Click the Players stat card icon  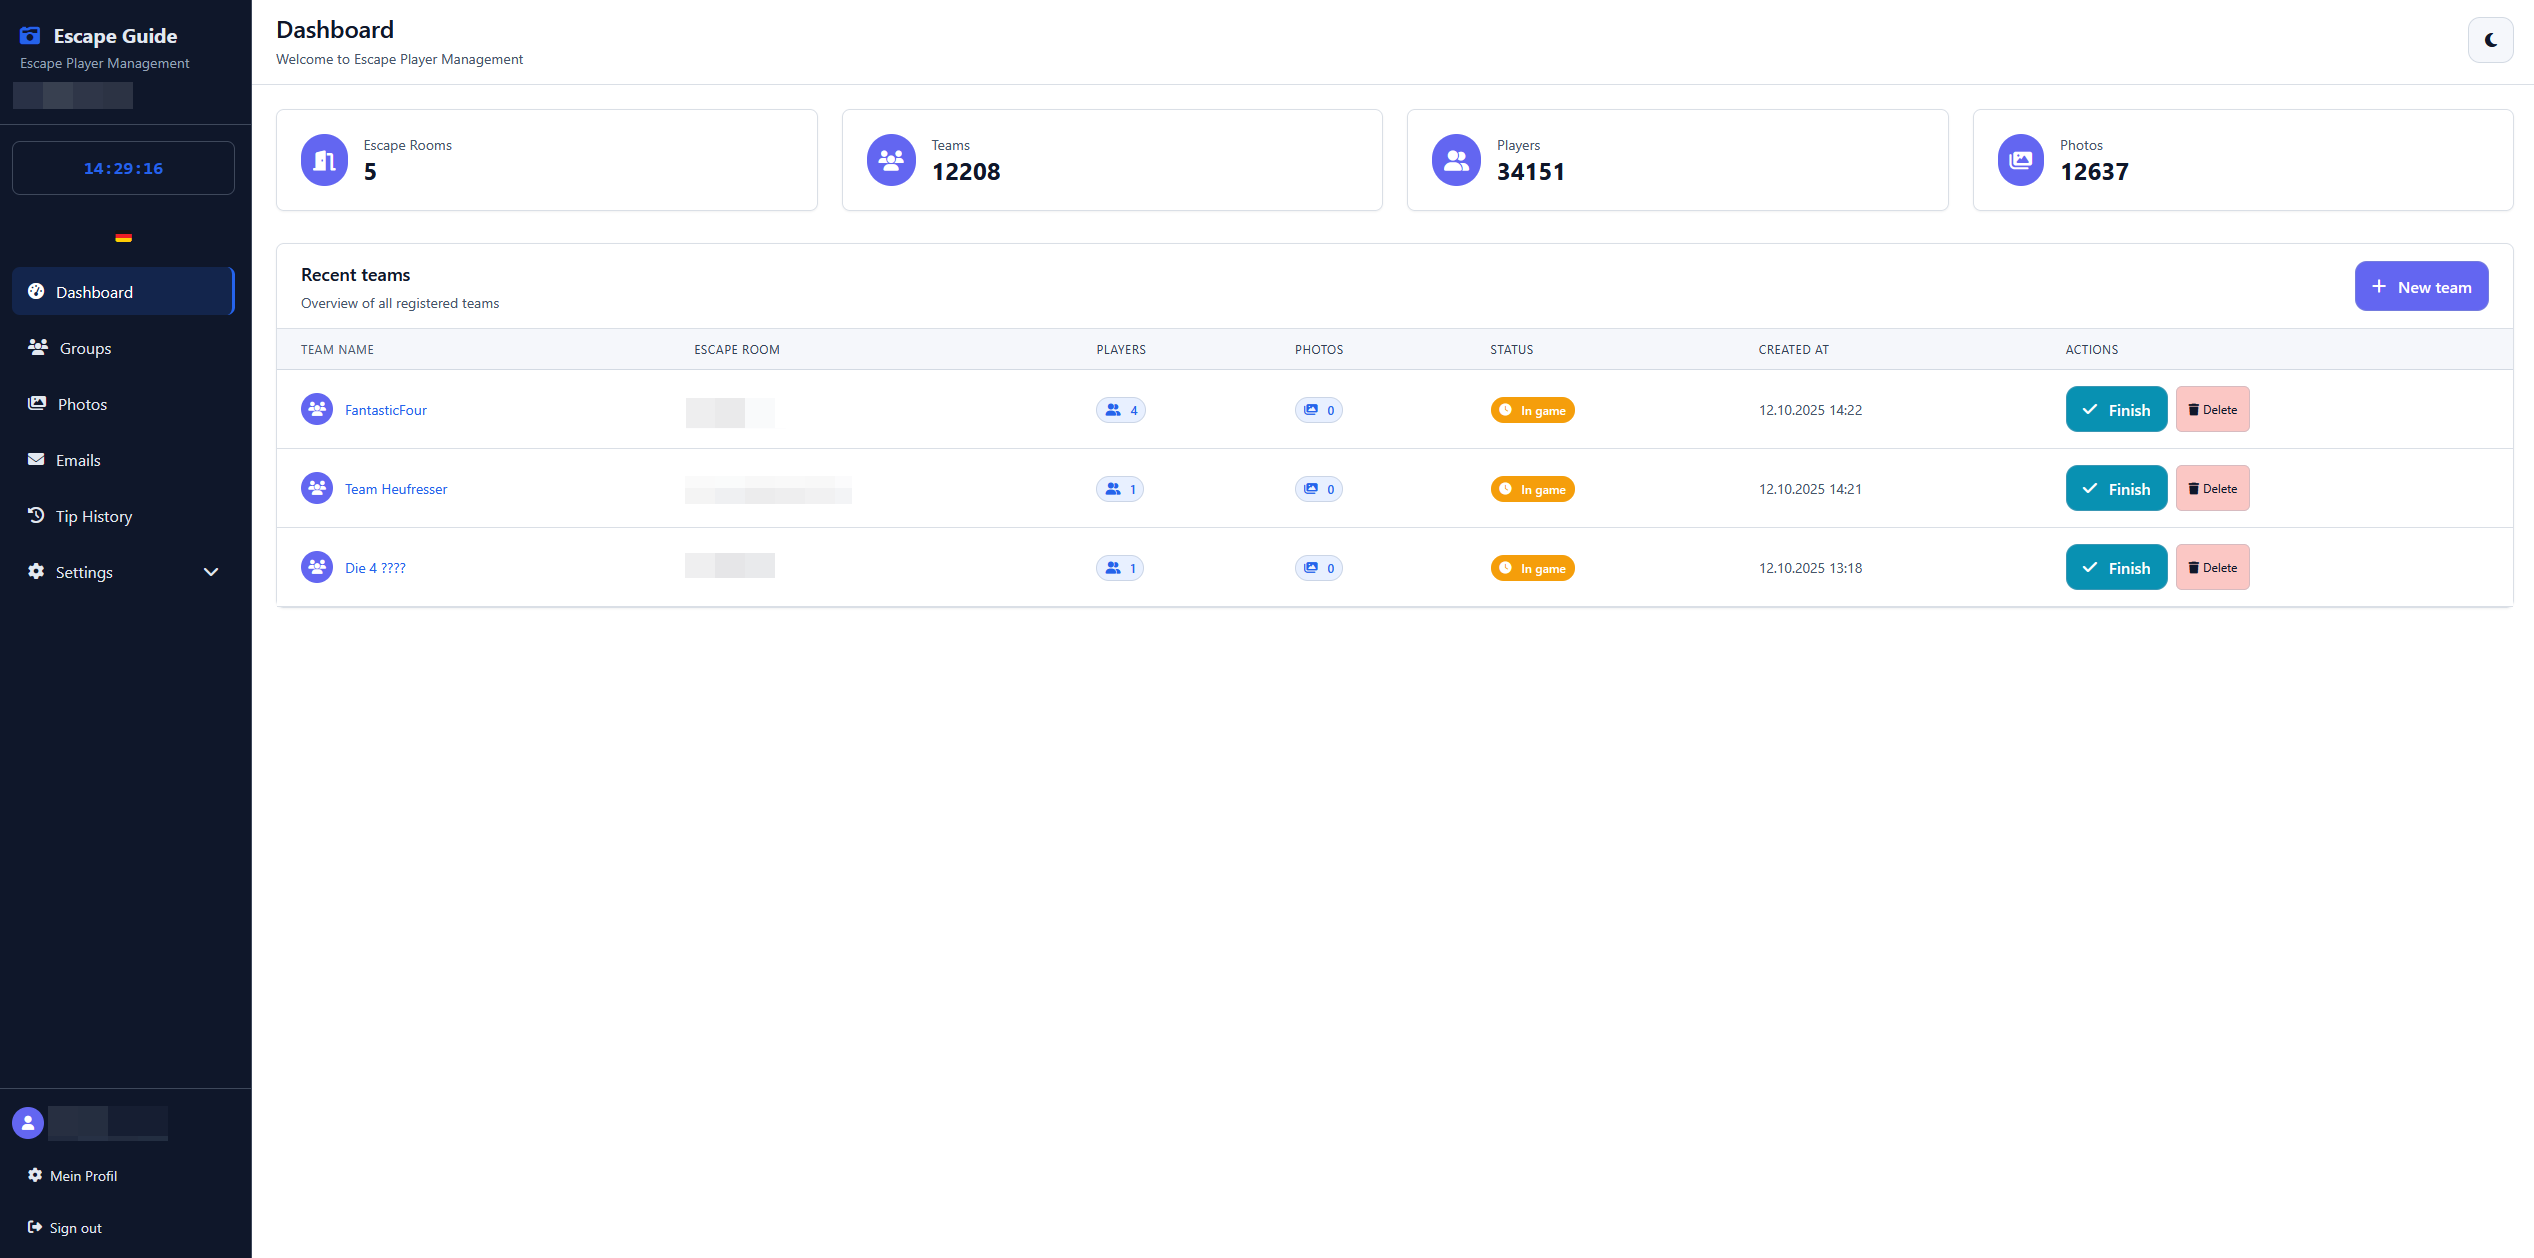point(1455,159)
